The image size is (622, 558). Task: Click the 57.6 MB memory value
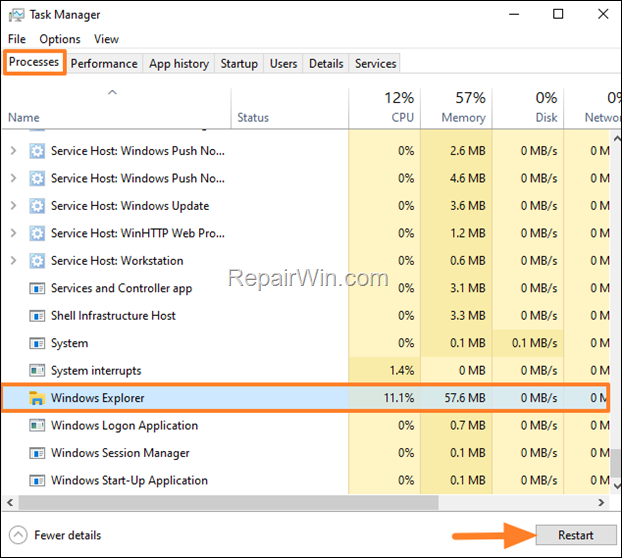tap(465, 398)
